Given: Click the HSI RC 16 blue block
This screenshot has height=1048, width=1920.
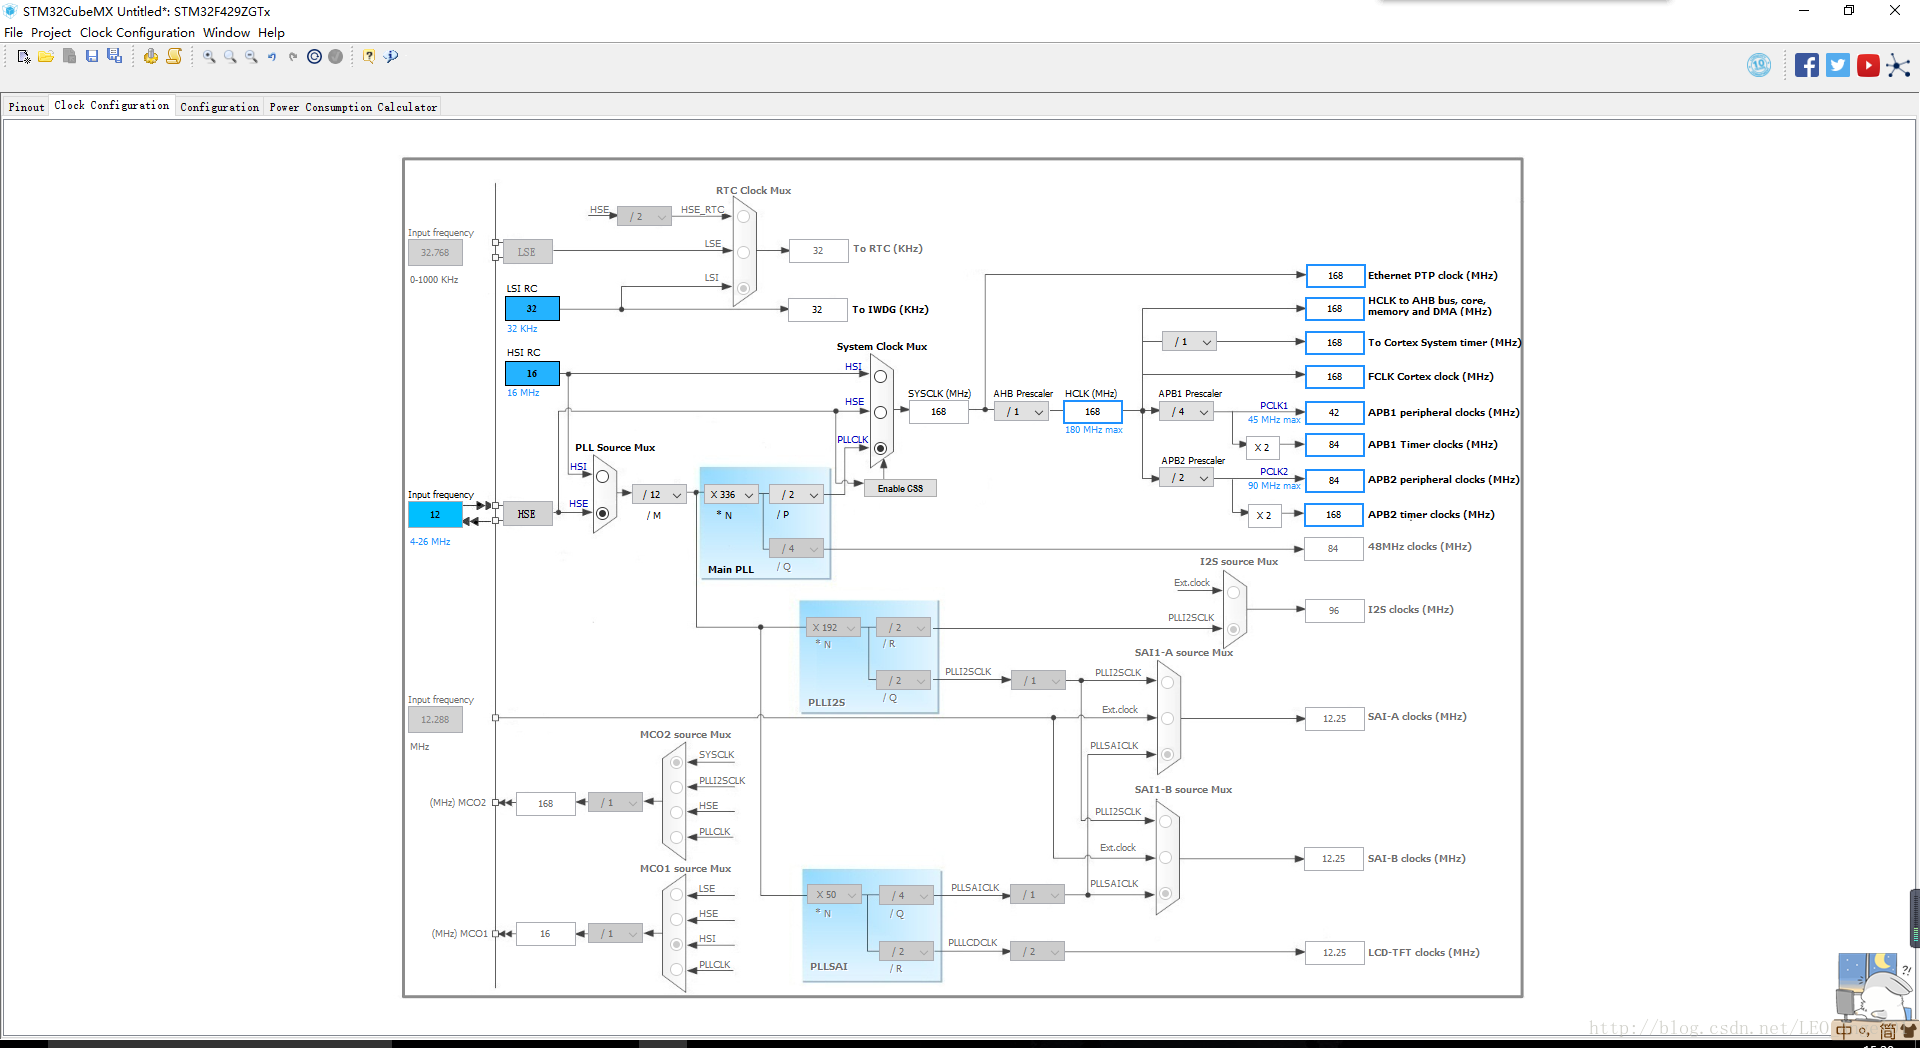Looking at the screenshot, I should pos(532,373).
